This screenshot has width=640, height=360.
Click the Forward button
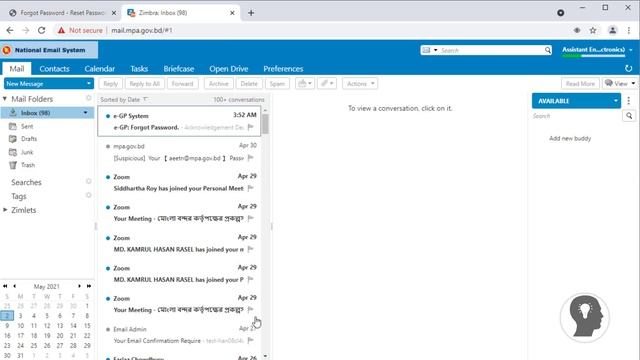182,84
